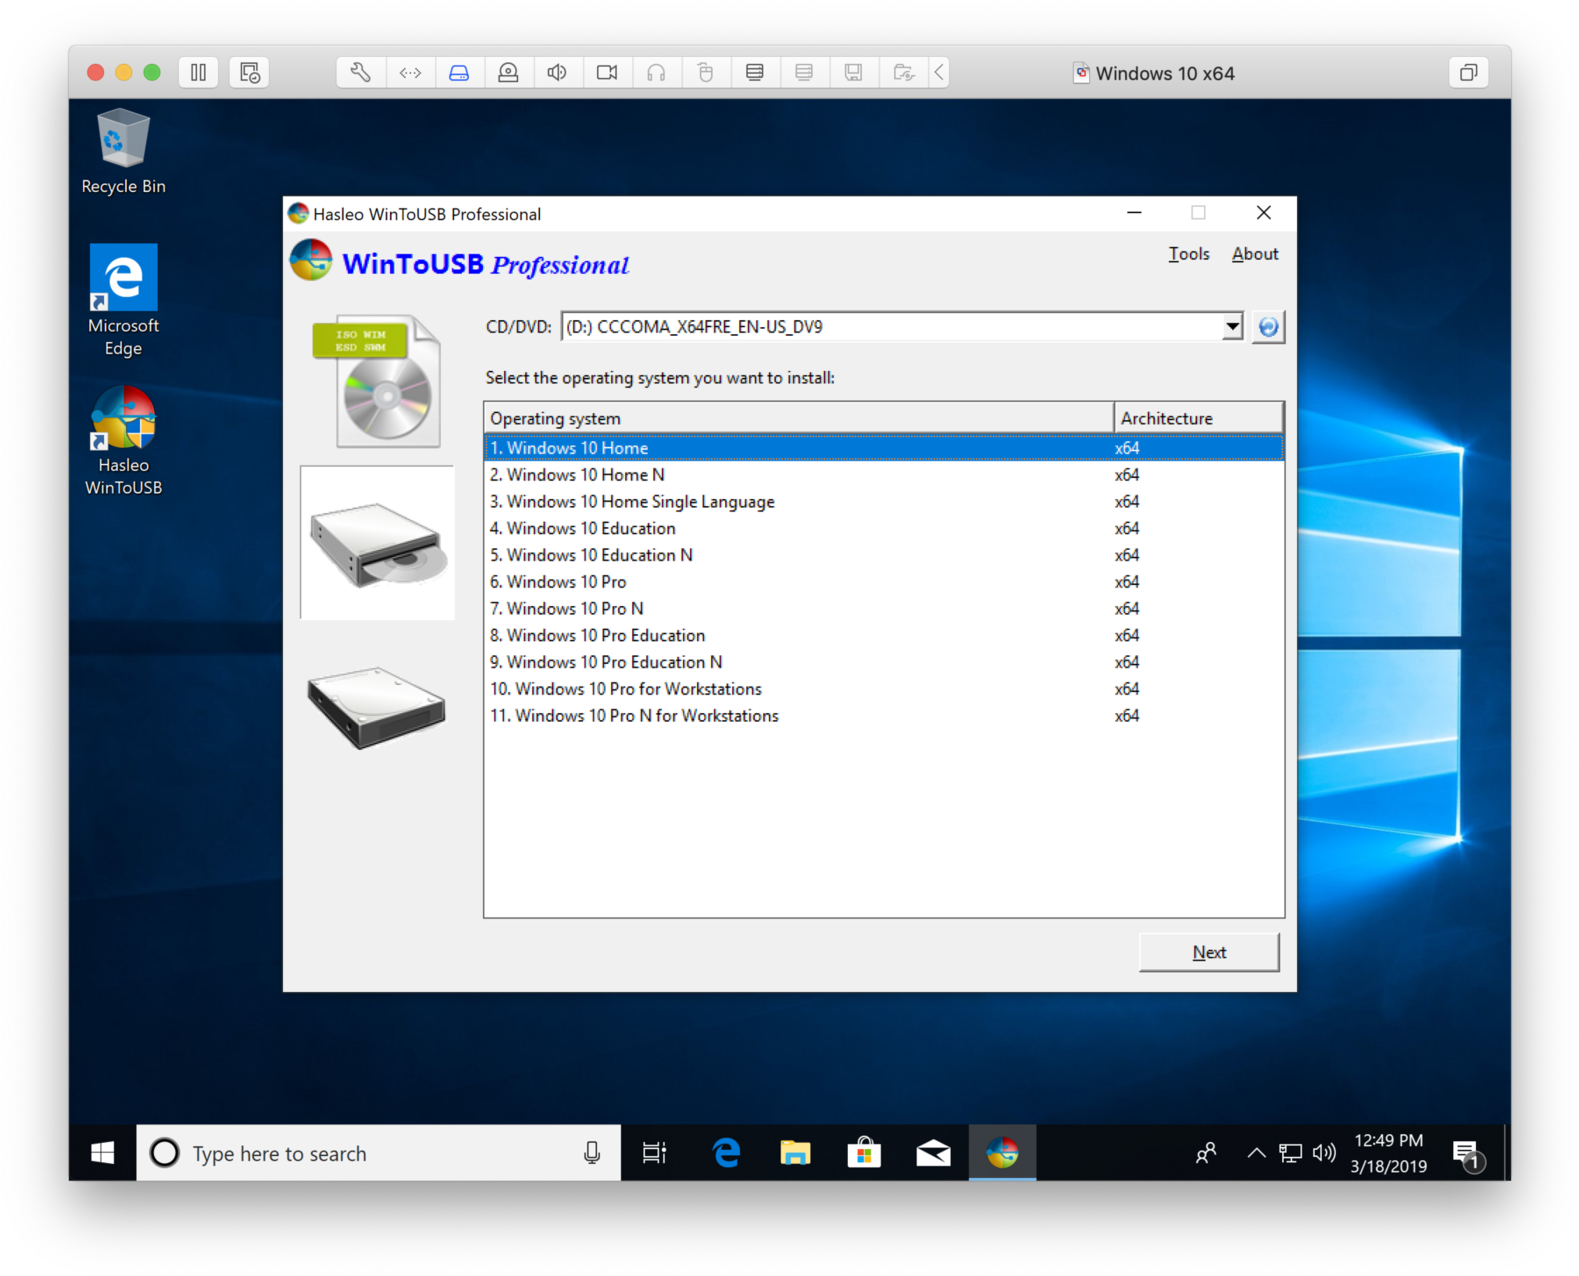This screenshot has width=1579, height=1276.
Task: Open the About menu
Action: coord(1254,254)
